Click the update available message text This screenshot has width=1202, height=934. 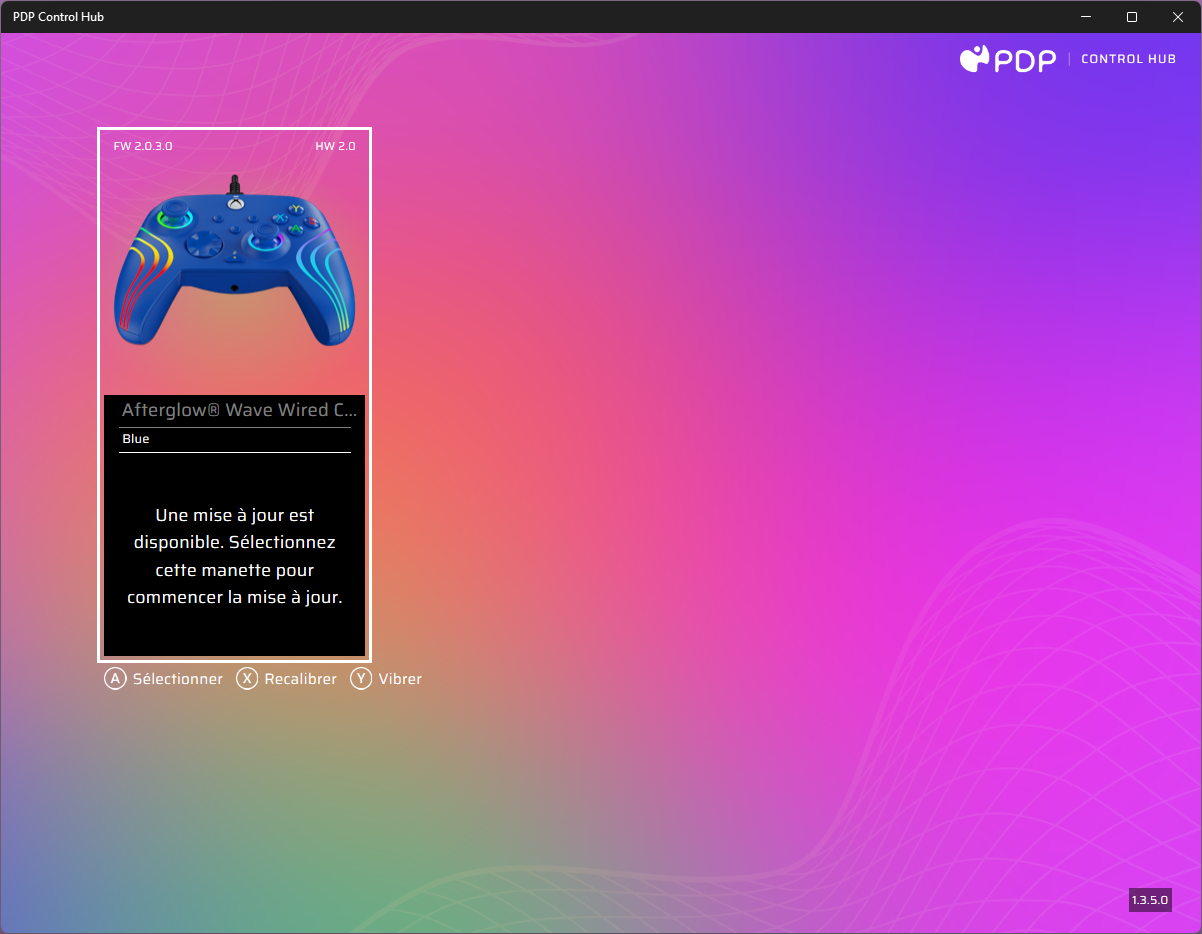point(234,556)
